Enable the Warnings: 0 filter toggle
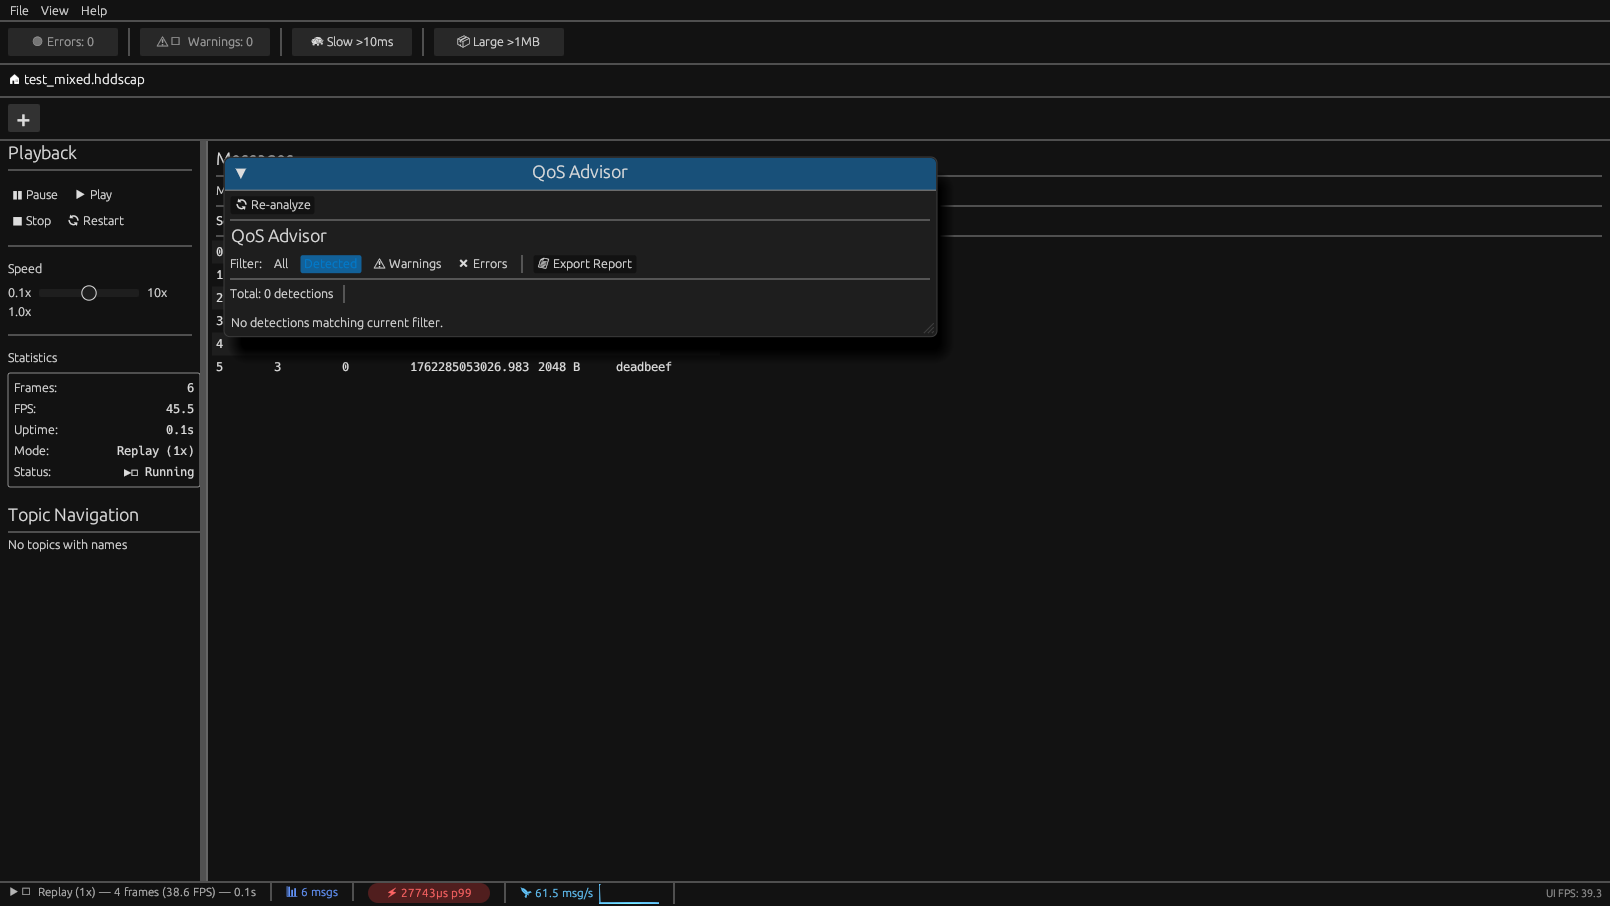The width and height of the screenshot is (1610, 906). [204, 41]
